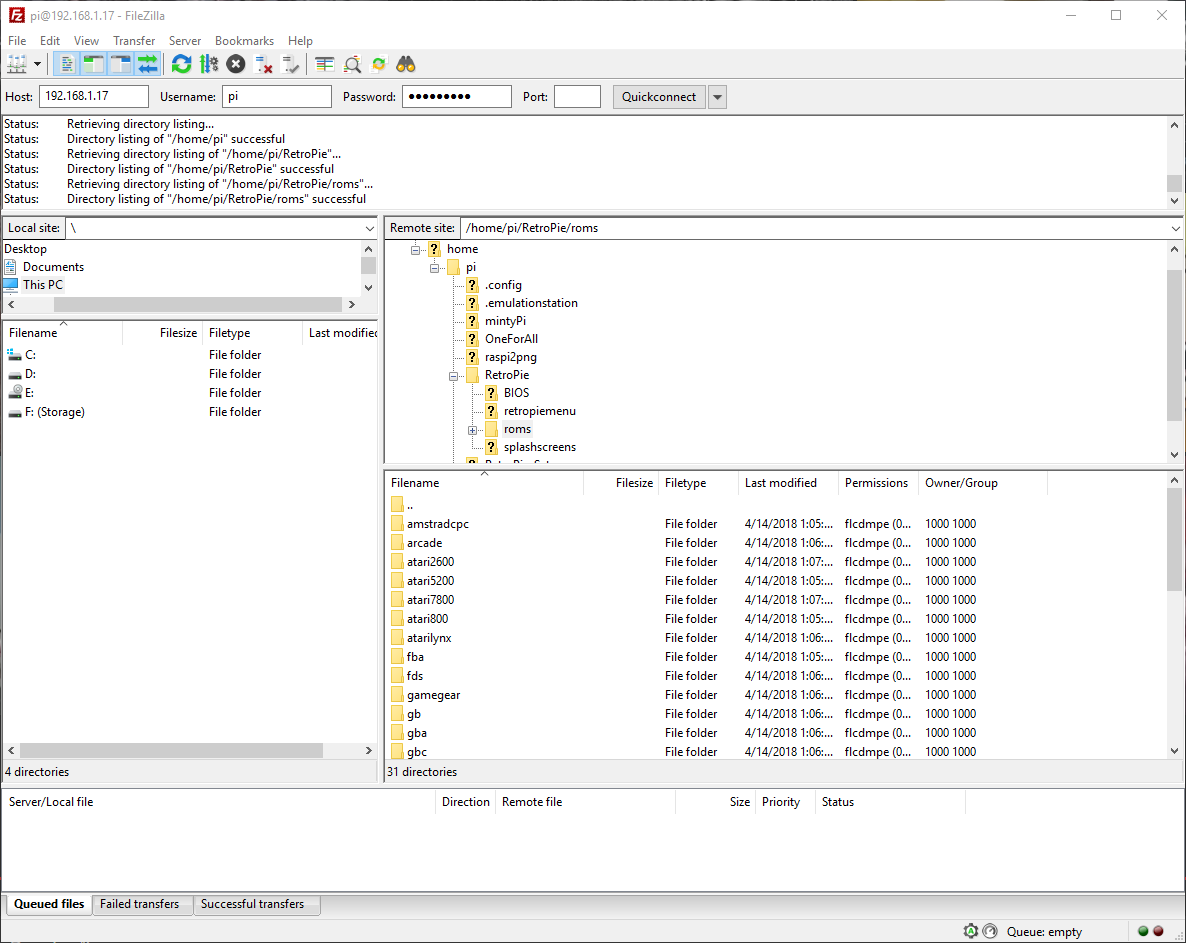Reconnect to the last server
1186x943 pixels.
tap(290, 64)
